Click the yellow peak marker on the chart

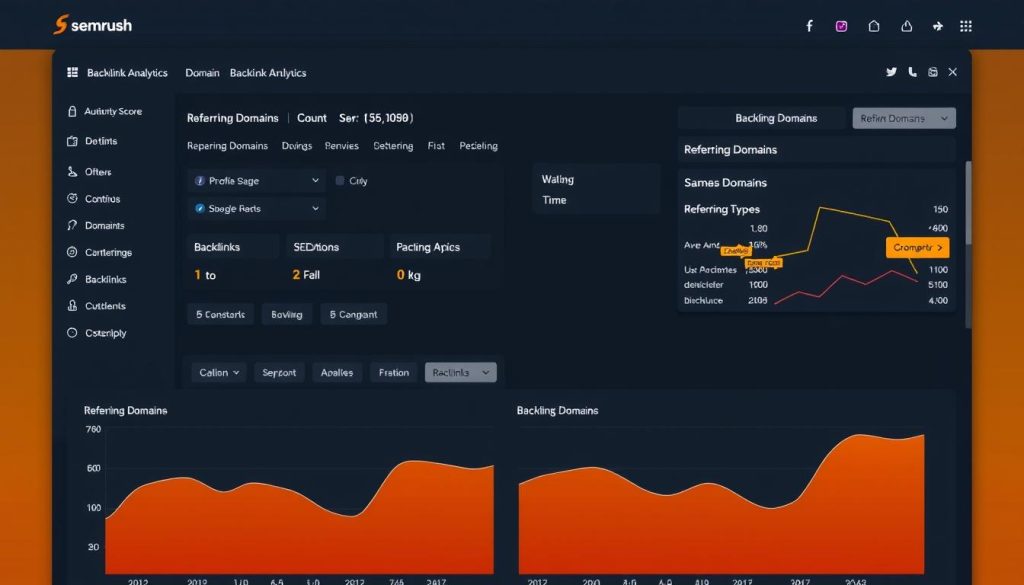click(762, 262)
